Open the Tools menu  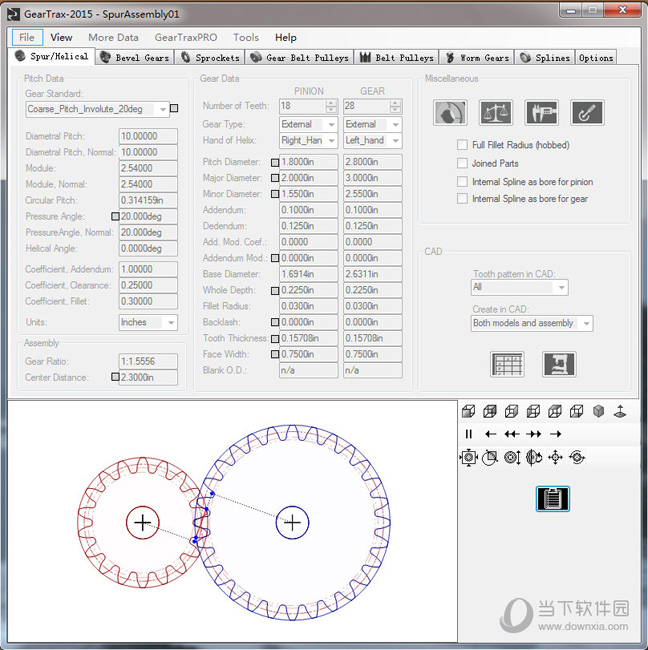(246, 37)
